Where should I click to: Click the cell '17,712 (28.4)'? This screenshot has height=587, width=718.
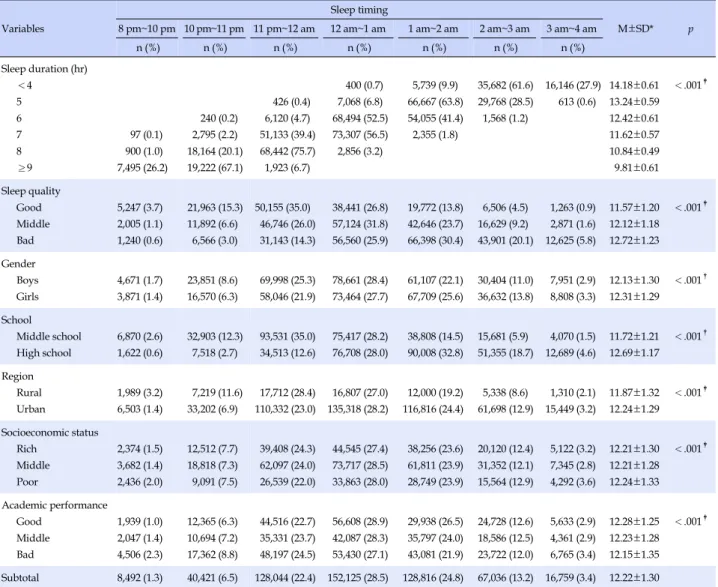point(287,393)
